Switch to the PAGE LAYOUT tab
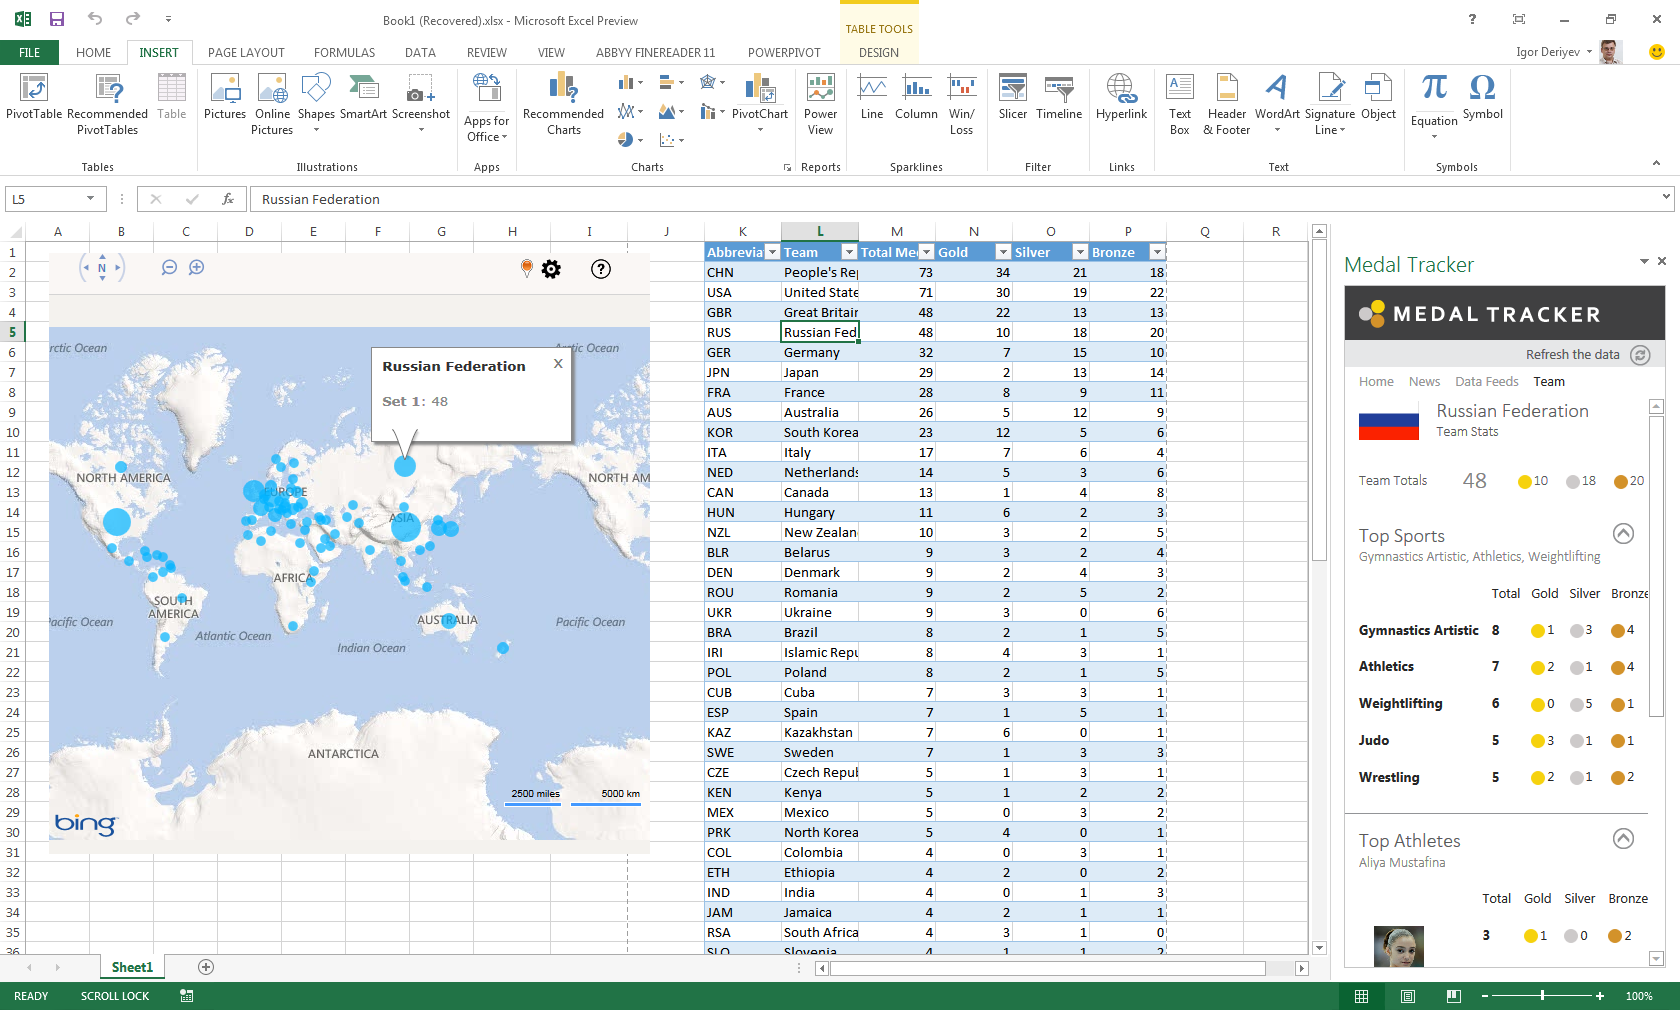Viewport: 1680px width, 1010px height. (246, 53)
